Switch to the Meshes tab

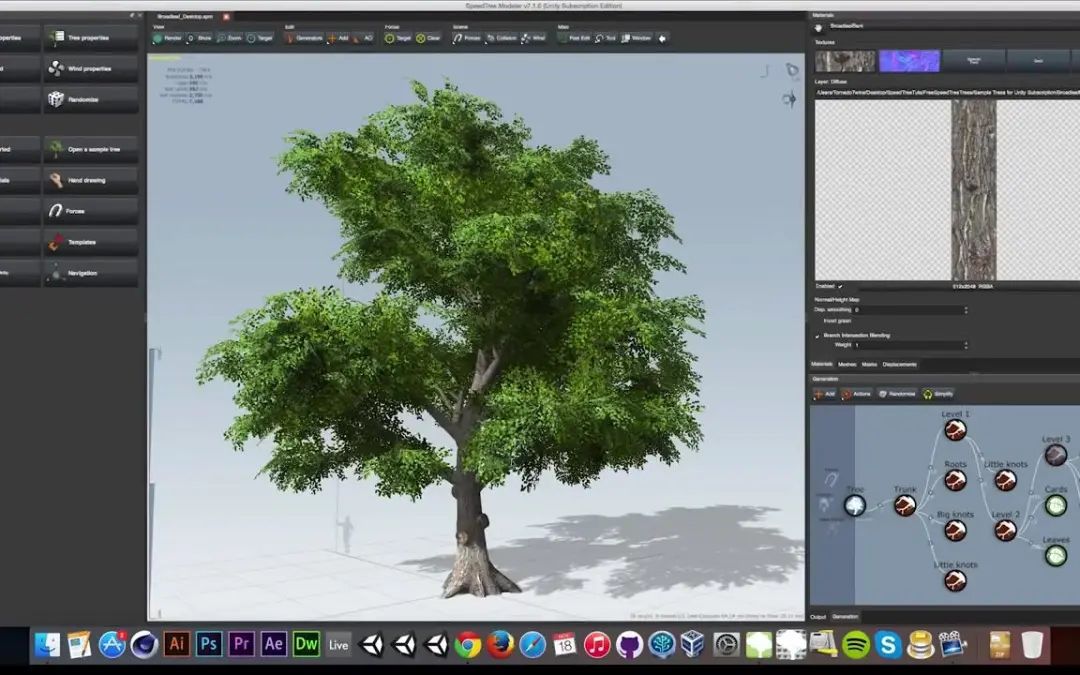pyautogui.click(x=846, y=364)
